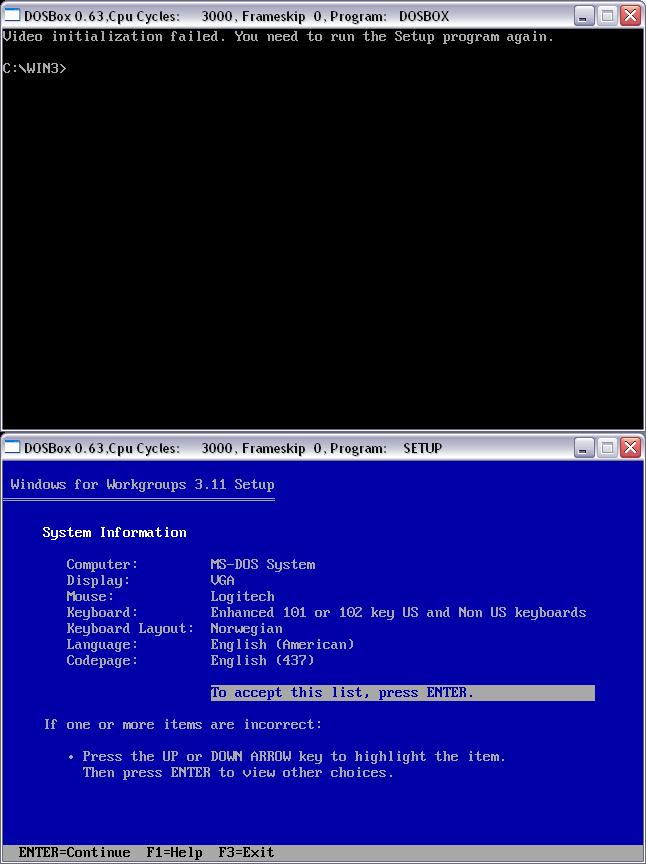
Task: Click the DOSBox icon in the DOSBOX window title bar
Action: pyautogui.click(x=12, y=17)
